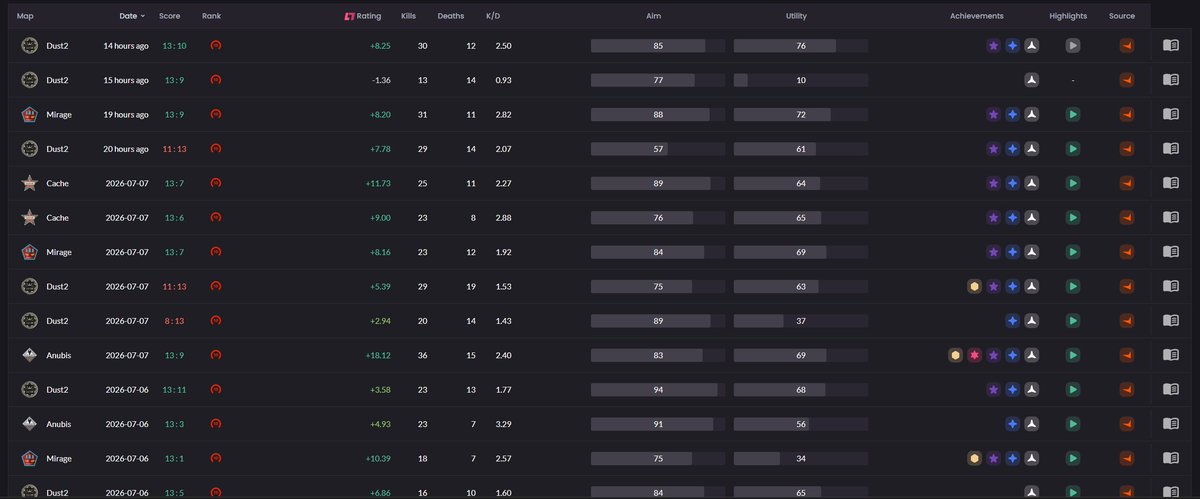Click yellow hexagon achievement in +5.39 Dust2 row

coord(973,286)
